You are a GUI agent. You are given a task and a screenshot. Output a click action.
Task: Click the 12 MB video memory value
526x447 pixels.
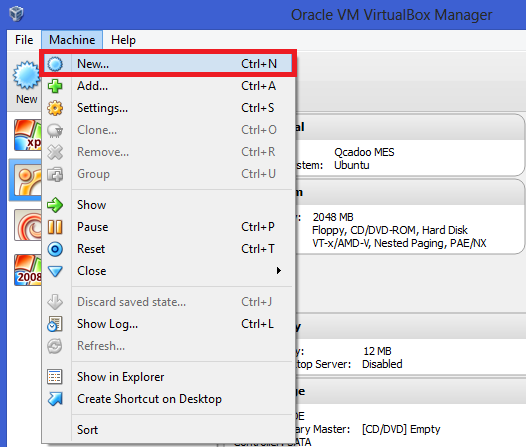(x=377, y=351)
